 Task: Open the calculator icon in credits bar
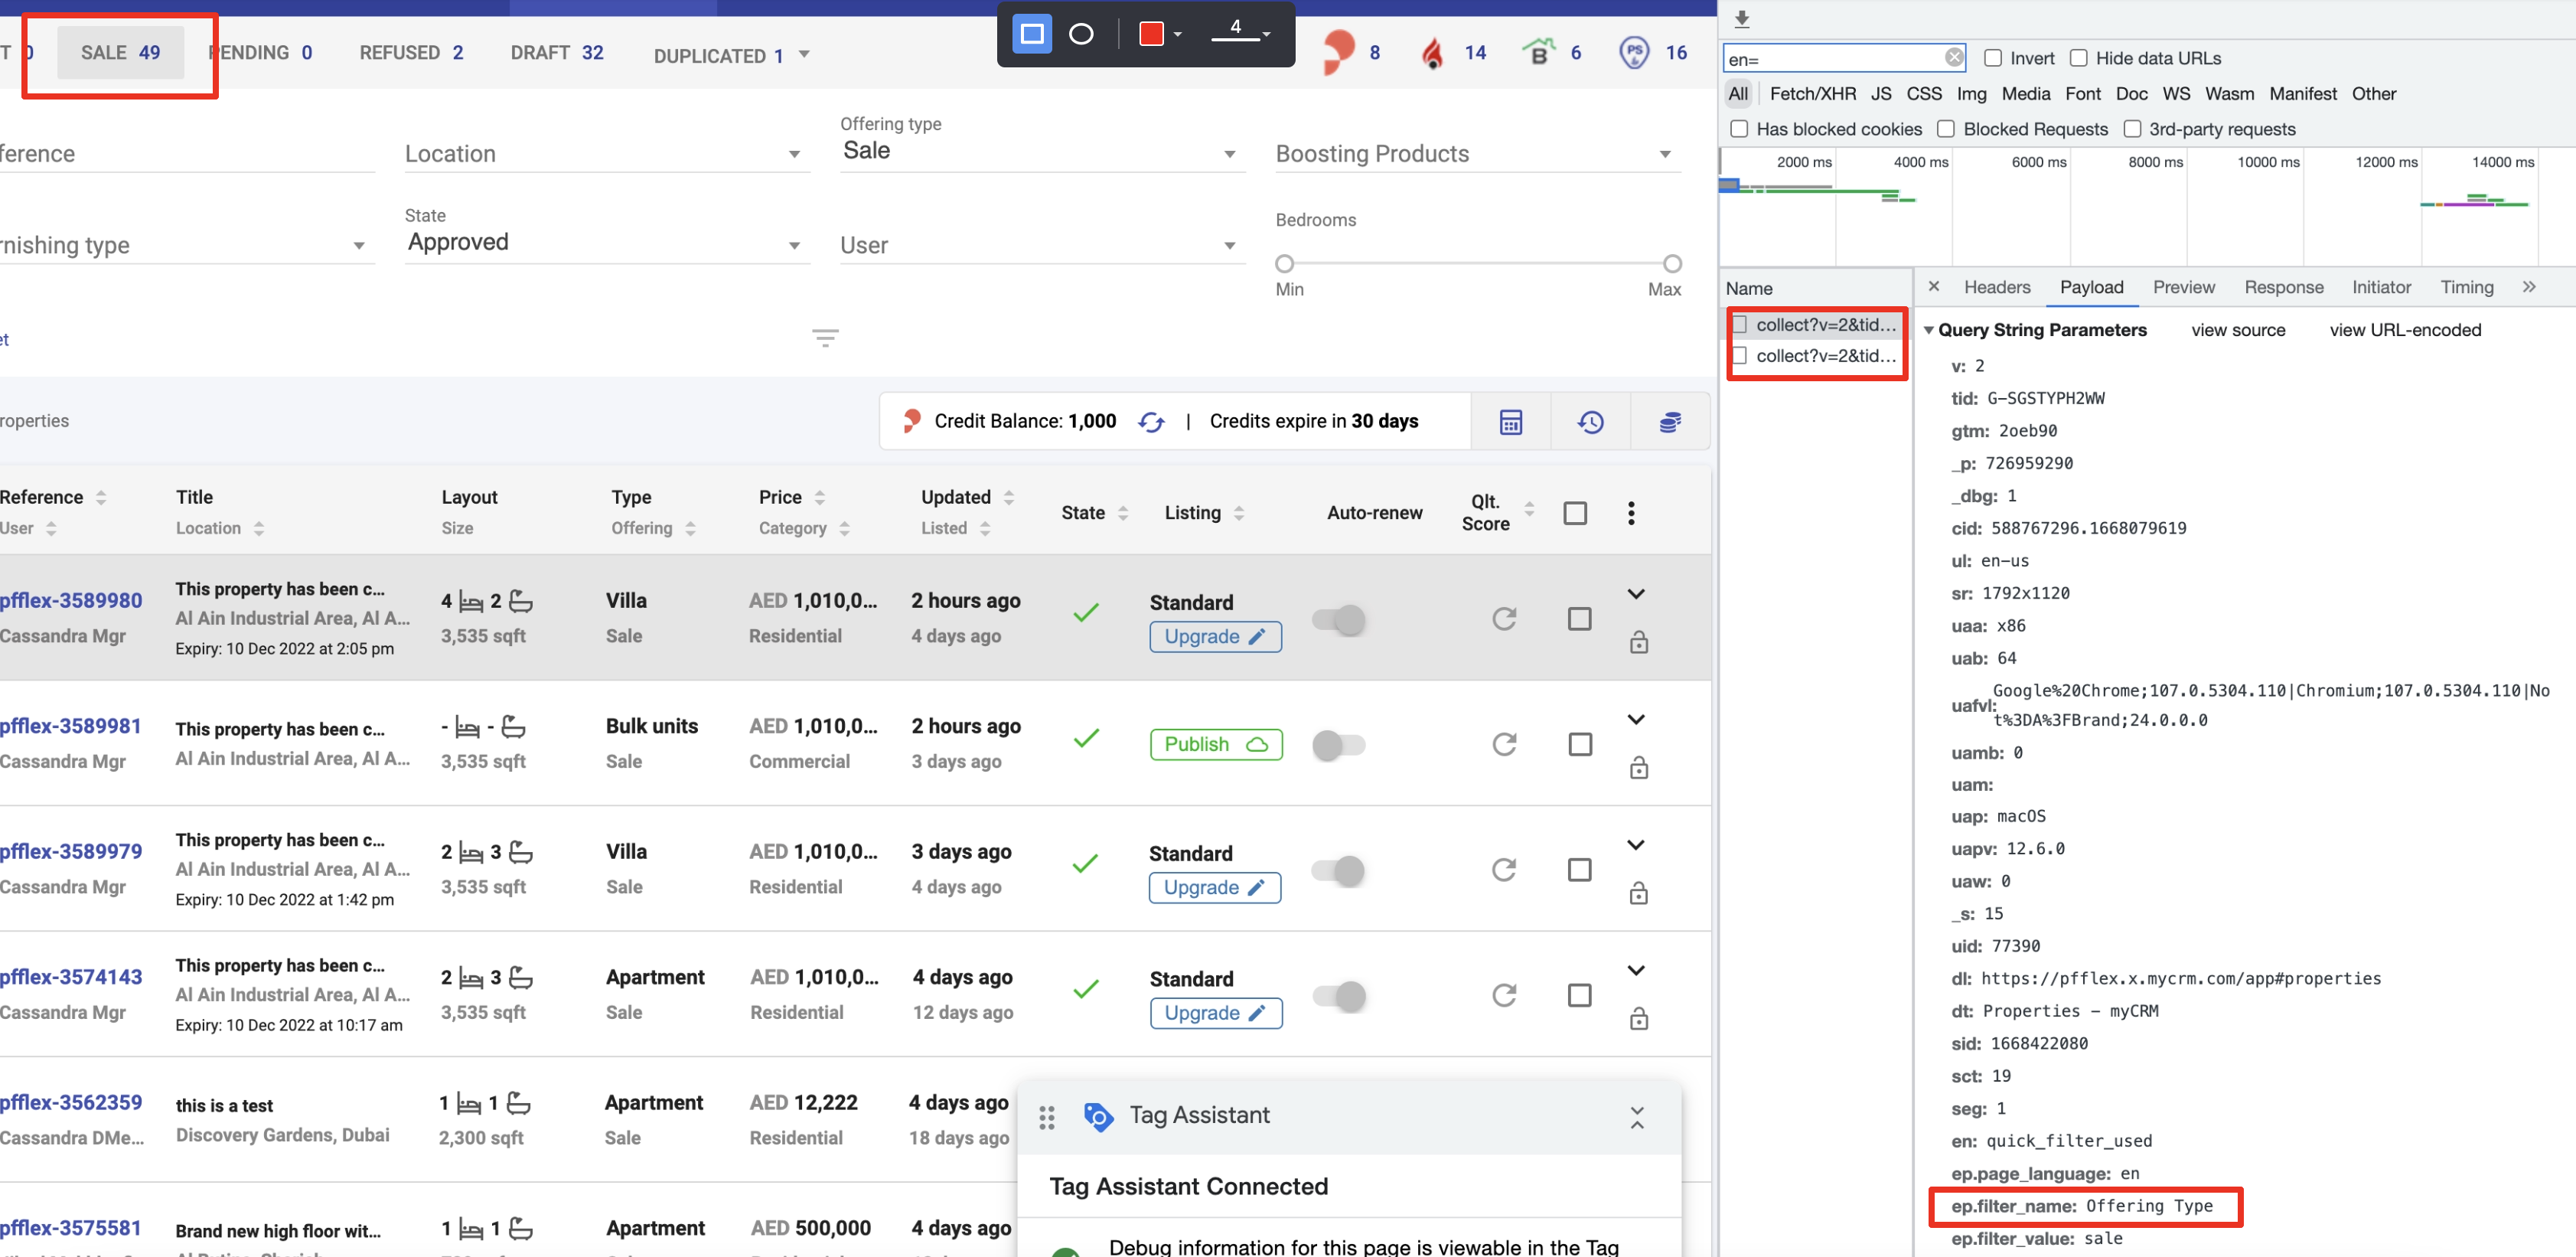1510,422
